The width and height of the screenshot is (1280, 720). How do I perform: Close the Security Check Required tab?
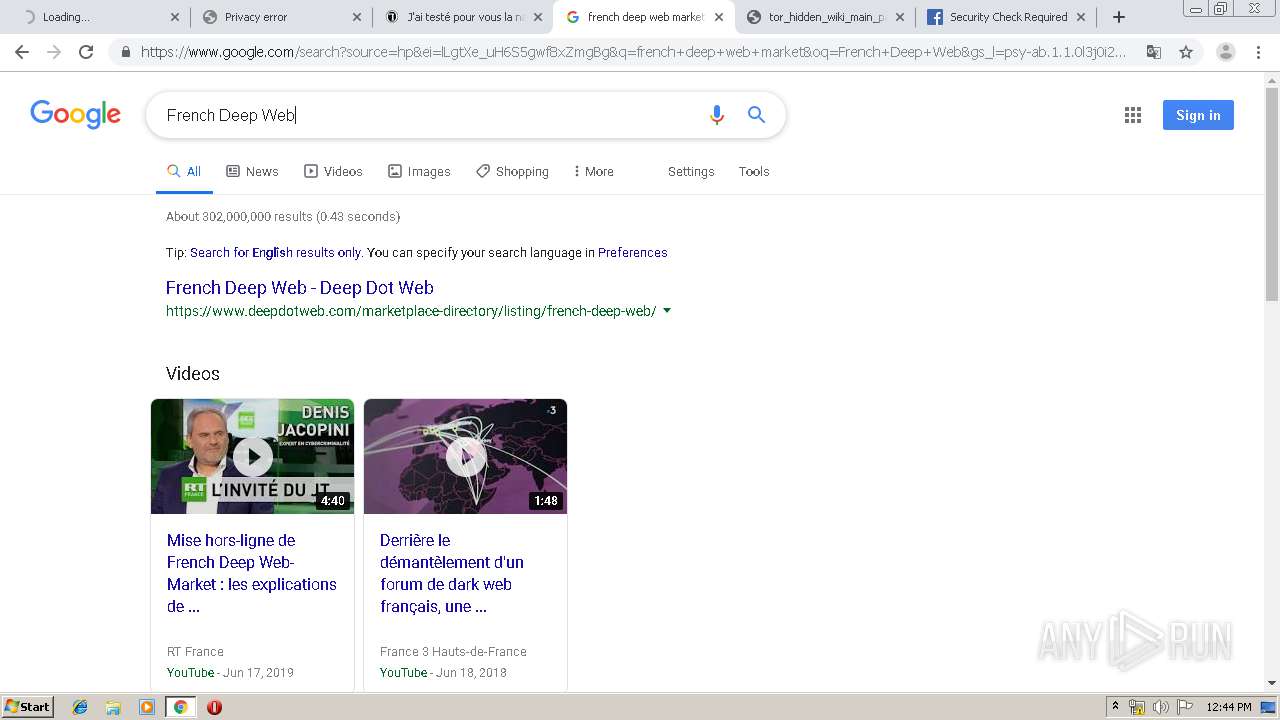[x=1081, y=17]
